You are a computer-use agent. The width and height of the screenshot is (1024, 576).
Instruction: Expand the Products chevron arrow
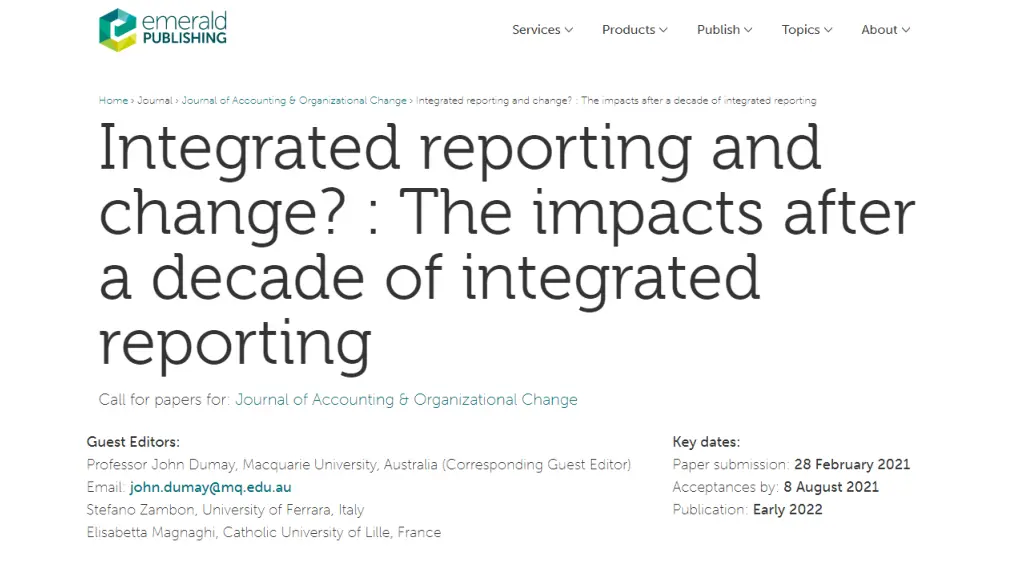(x=664, y=30)
